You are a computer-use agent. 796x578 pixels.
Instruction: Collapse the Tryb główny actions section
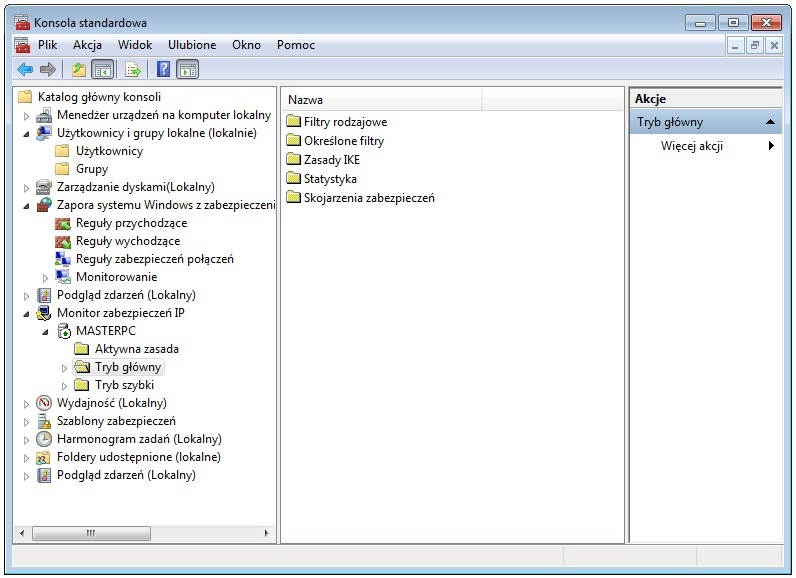pos(770,122)
